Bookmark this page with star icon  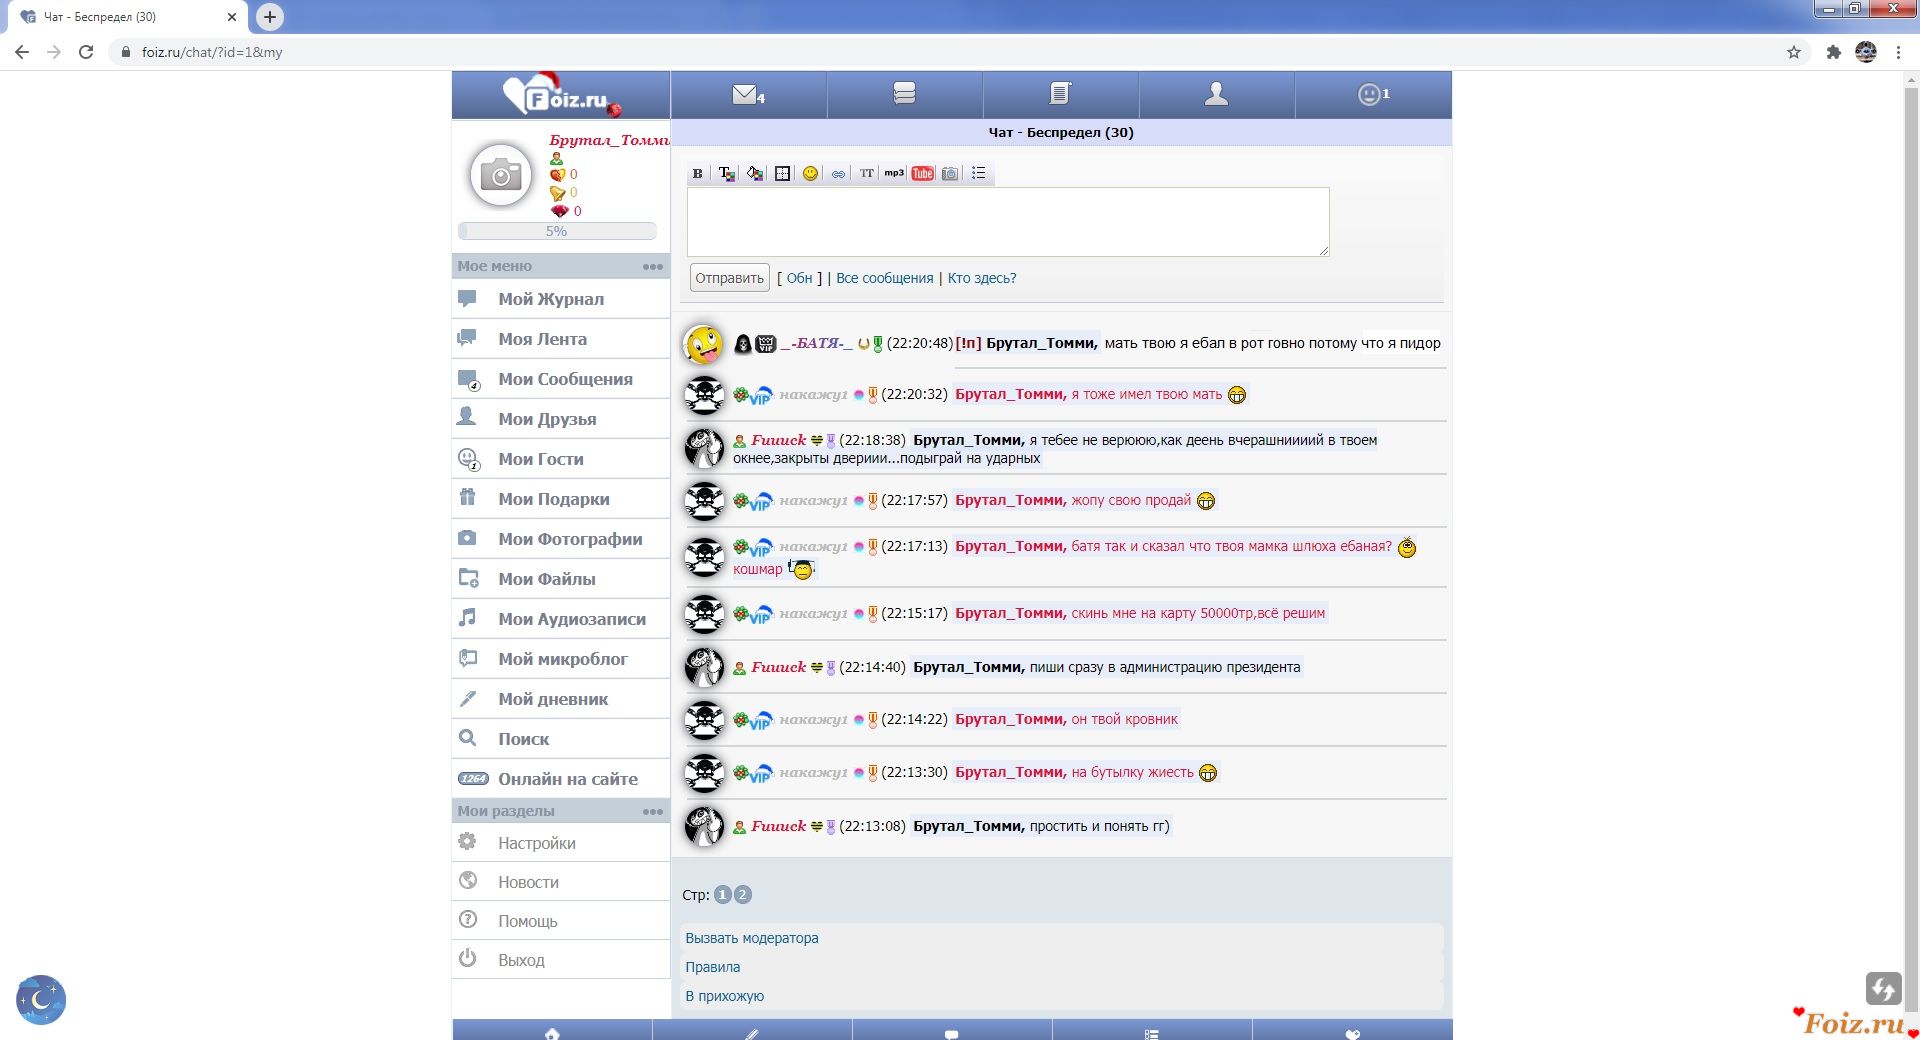point(1794,52)
